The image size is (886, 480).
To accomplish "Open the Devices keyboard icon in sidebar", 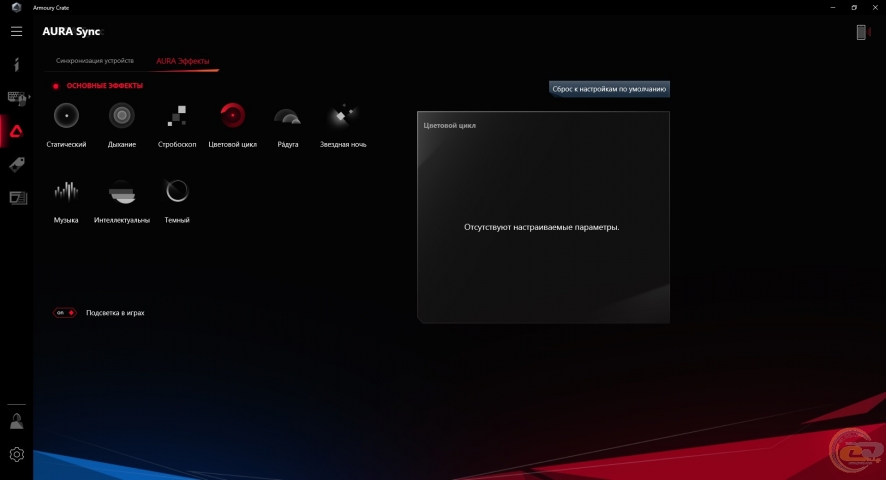I will pos(17,98).
